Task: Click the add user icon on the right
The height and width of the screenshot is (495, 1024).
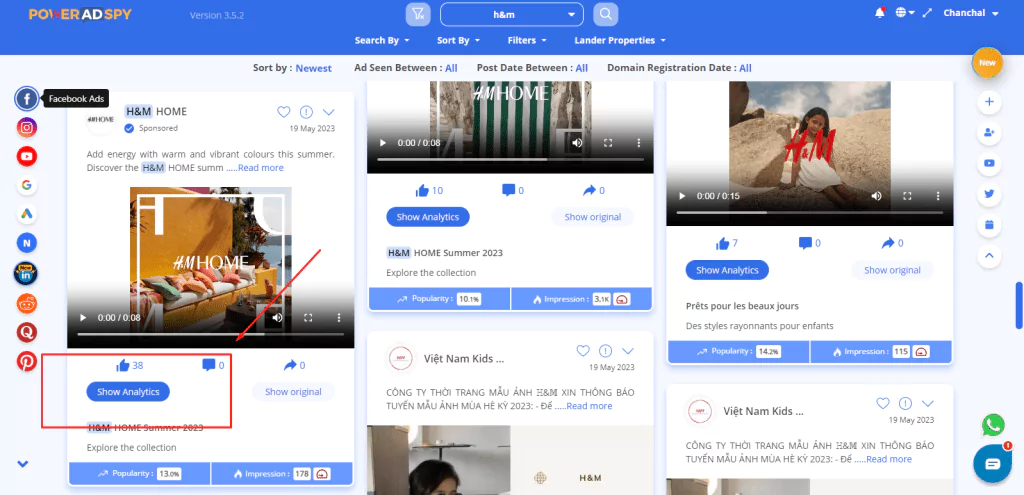Action: (989, 133)
